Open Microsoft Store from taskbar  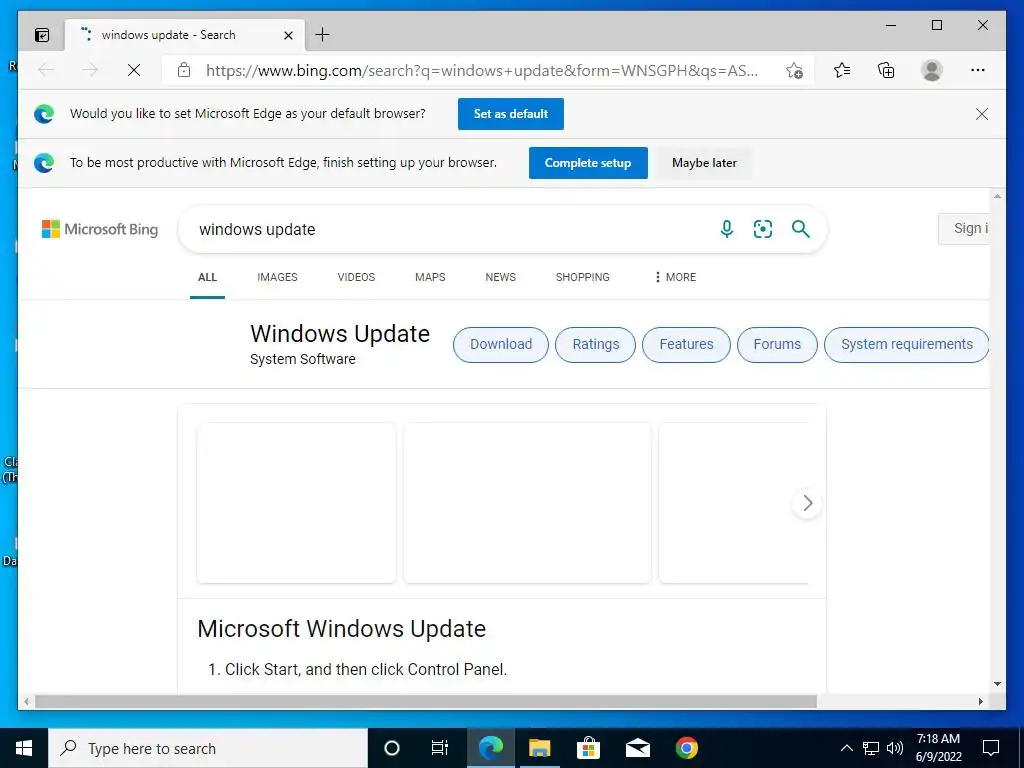tap(588, 748)
